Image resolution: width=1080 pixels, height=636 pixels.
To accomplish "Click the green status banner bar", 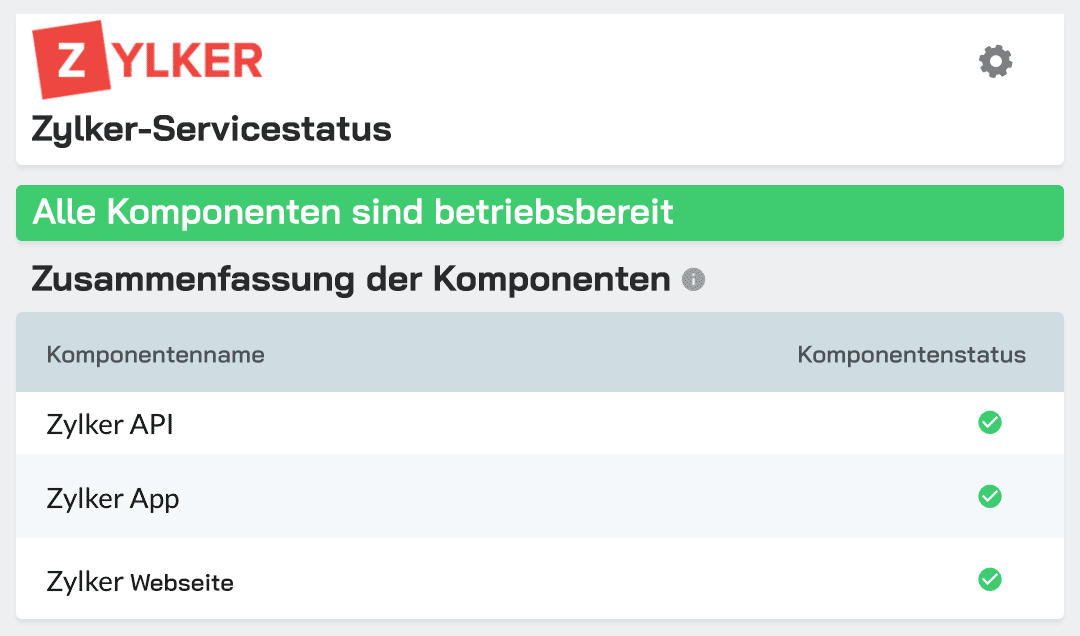I will pyautogui.click(x=540, y=212).
